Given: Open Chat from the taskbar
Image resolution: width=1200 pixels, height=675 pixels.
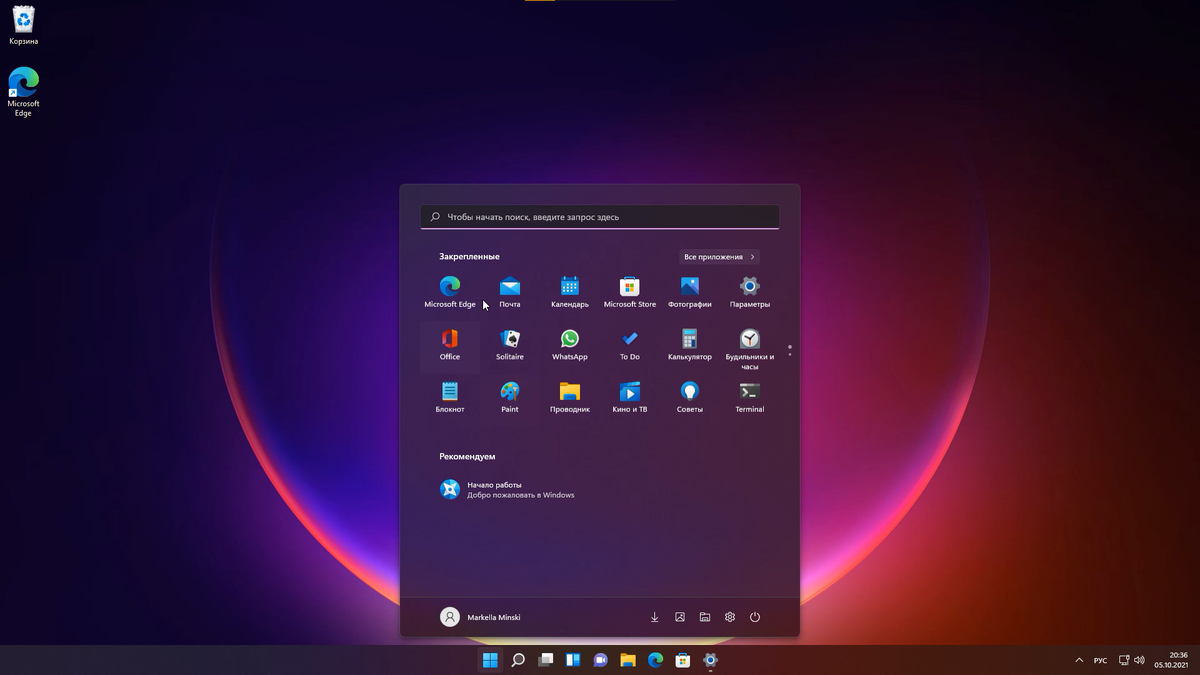Looking at the screenshot, I should (600, 660).
